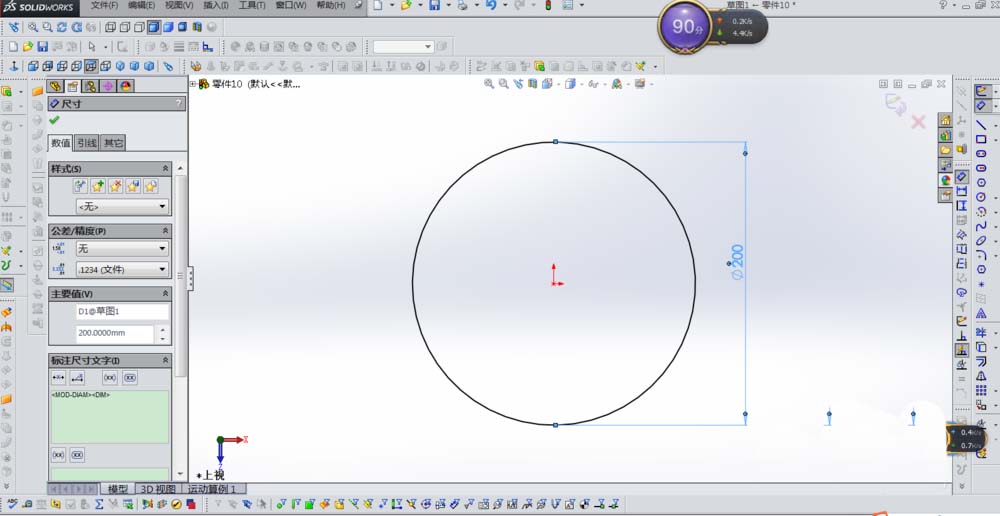Click the Select arrow cursor tool
Screen dimensions: 1000x516
click(92, 47)
